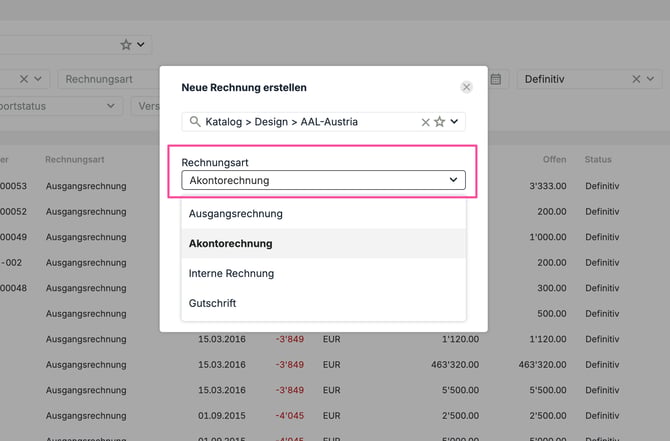This screenshot has height=441, width=670.
Task: Open the Rechnungsart dropdown showing Akontorechnung
Action: [x=323, y=180]
